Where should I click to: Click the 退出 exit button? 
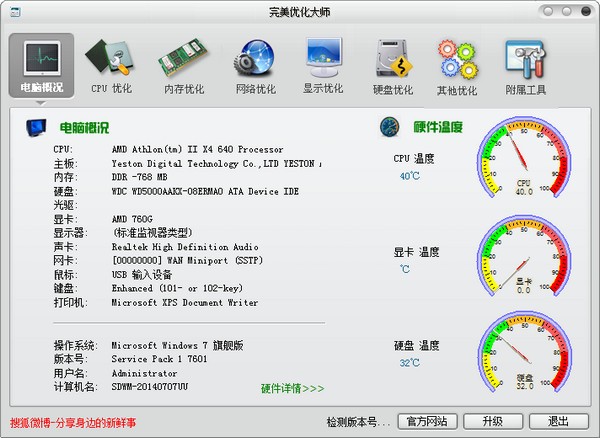click(x=559, y=422)
